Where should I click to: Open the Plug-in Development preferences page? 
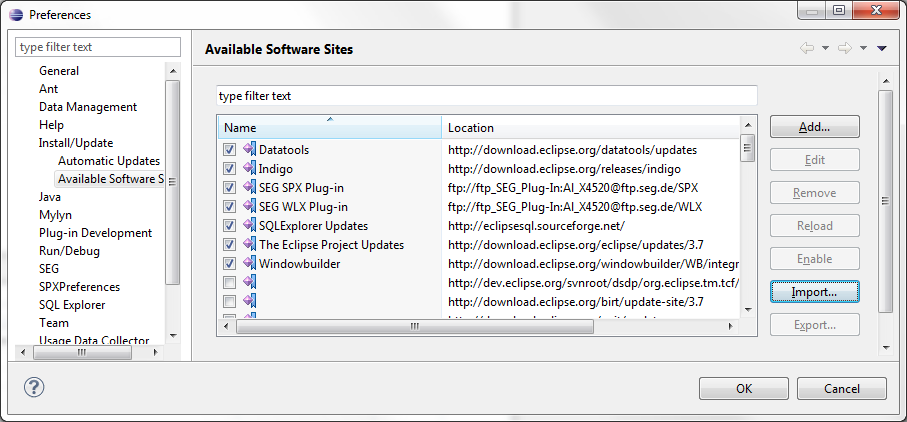point(95,233)
